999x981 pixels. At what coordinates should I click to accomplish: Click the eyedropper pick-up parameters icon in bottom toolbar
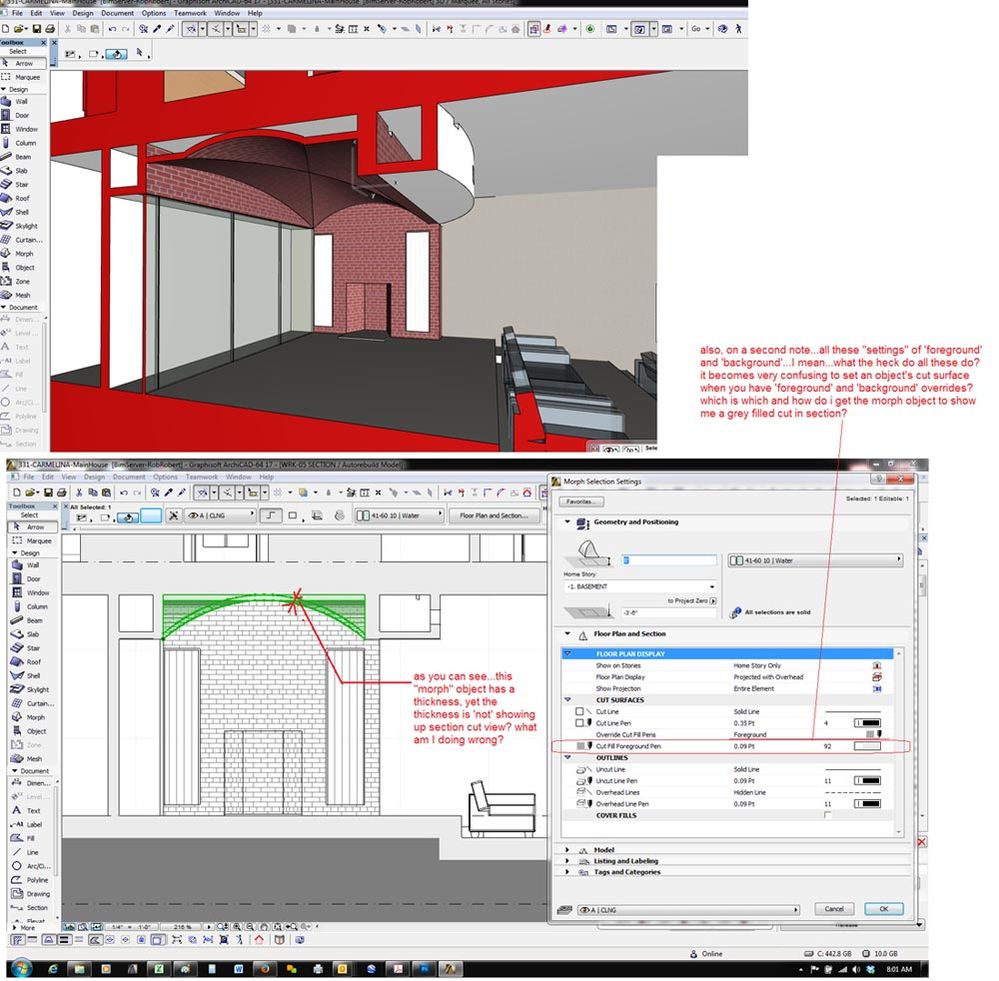[x=168, y=492]
